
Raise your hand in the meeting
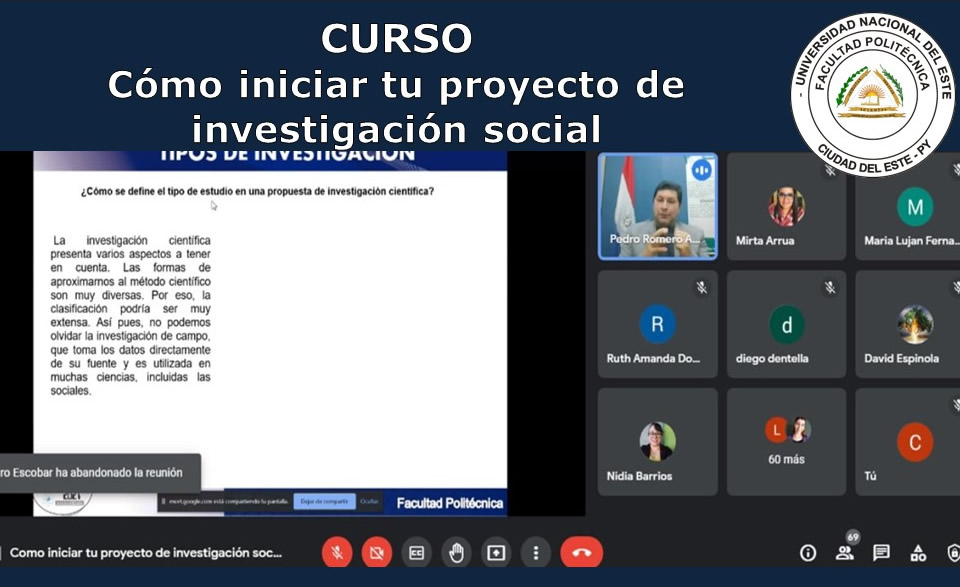[456, 552]
